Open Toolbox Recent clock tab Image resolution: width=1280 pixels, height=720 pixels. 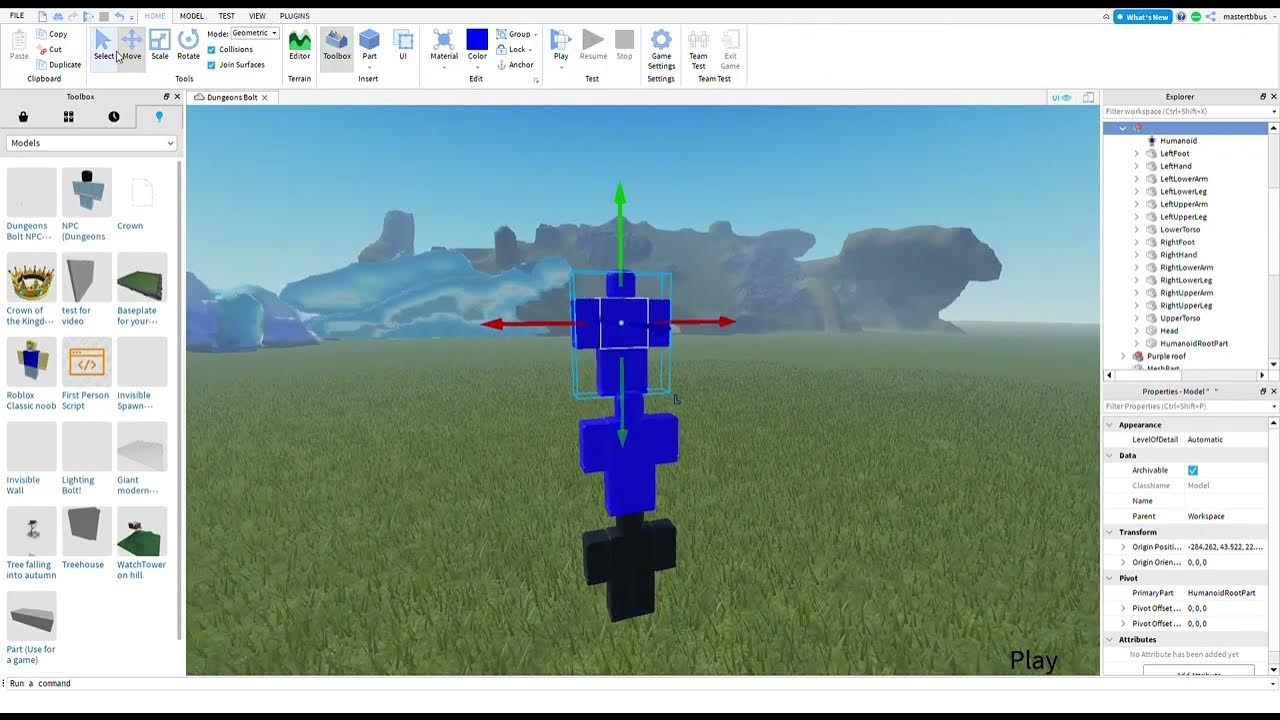point(114,117)
